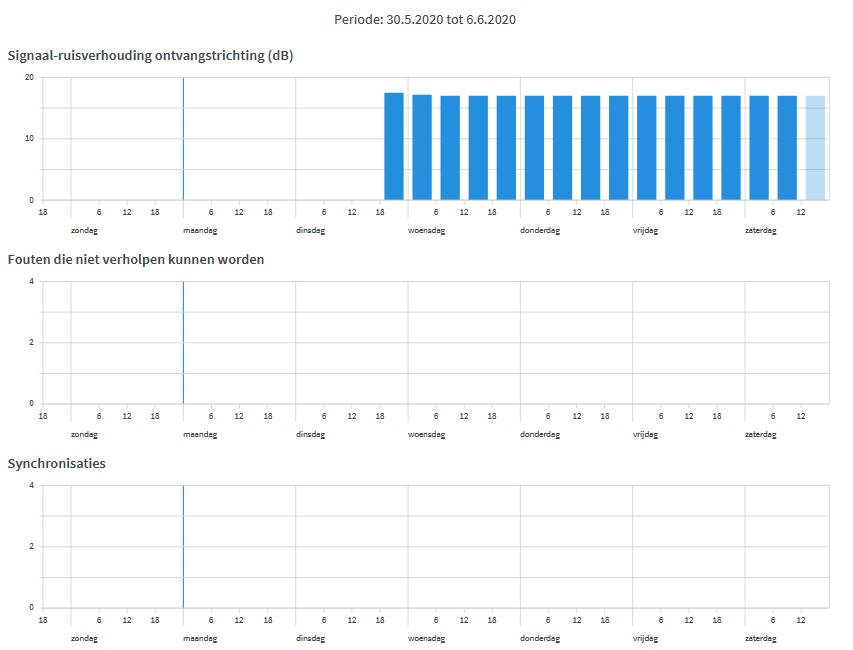
Task: Click the Signaal-ruisverhouding ontvangstrichting (dB) heading
Action: (x=150, y=55)
